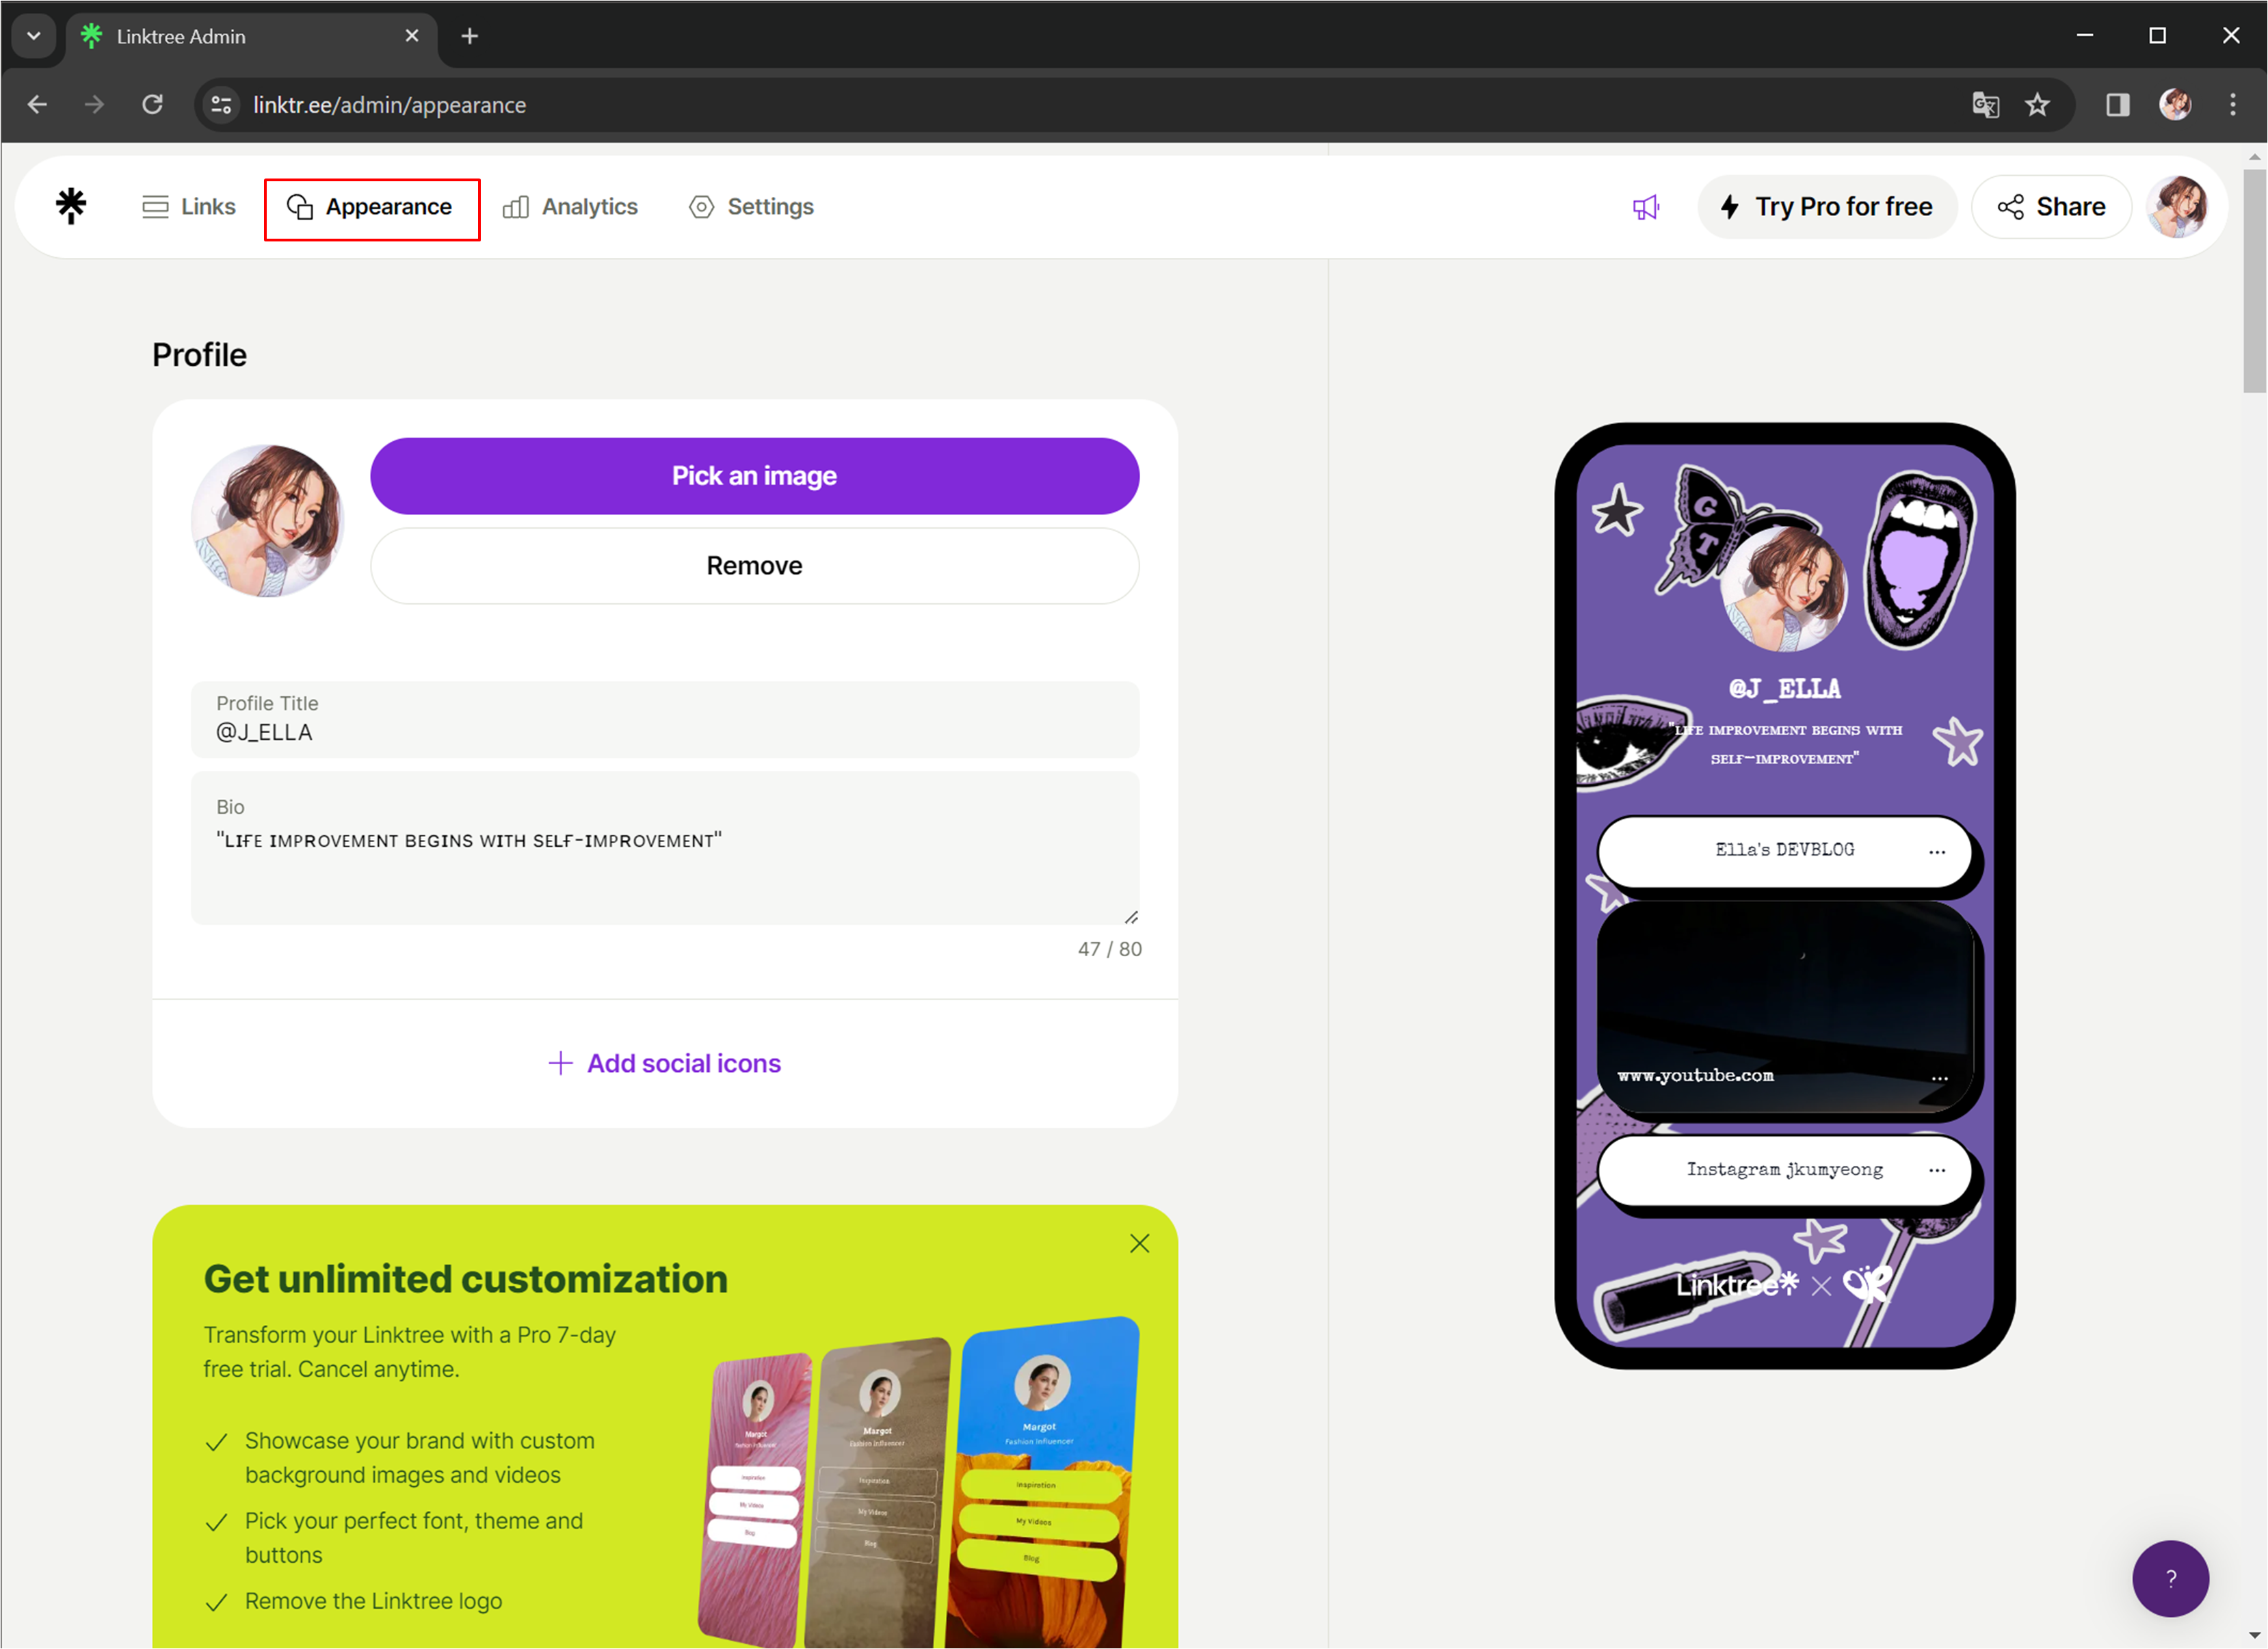
Task: Bookmark this page with star icon
Action: pyautogui.click(x=2037, y=105)
